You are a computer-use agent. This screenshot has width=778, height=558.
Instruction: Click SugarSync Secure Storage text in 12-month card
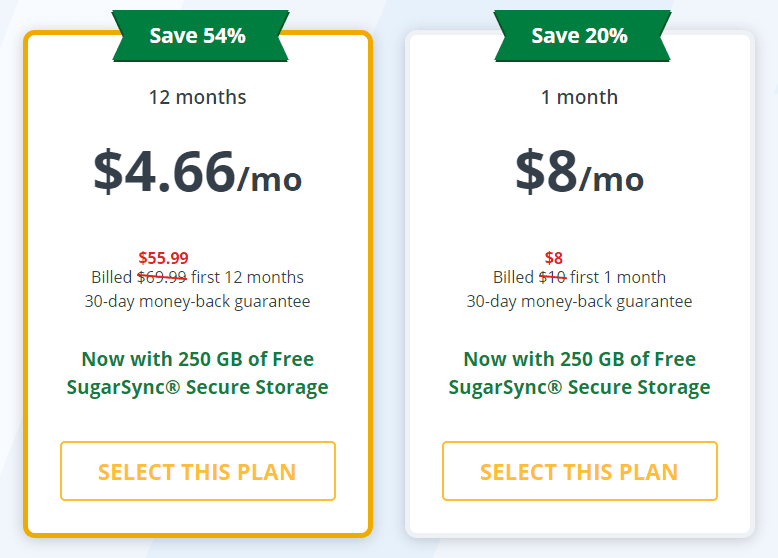197,387
